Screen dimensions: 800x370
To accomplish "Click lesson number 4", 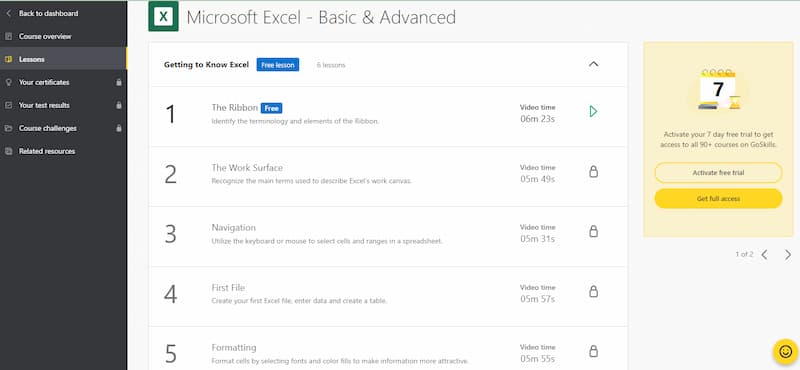I will 170,294.
